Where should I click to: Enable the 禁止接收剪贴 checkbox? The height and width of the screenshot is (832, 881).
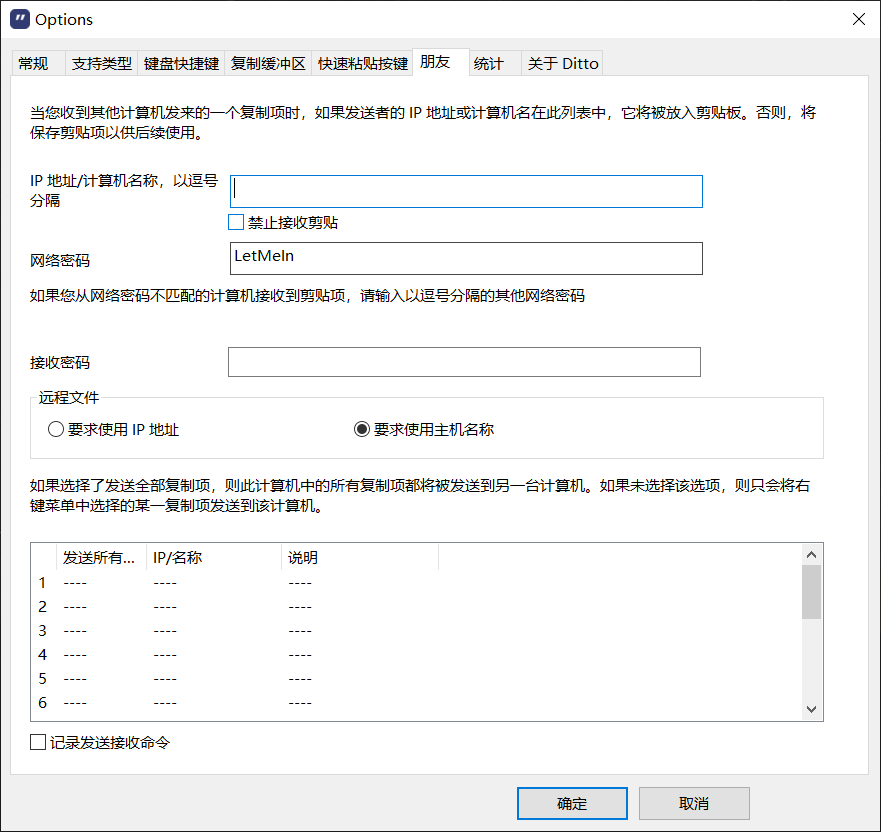pyautogui.click(x=237, y=222)
